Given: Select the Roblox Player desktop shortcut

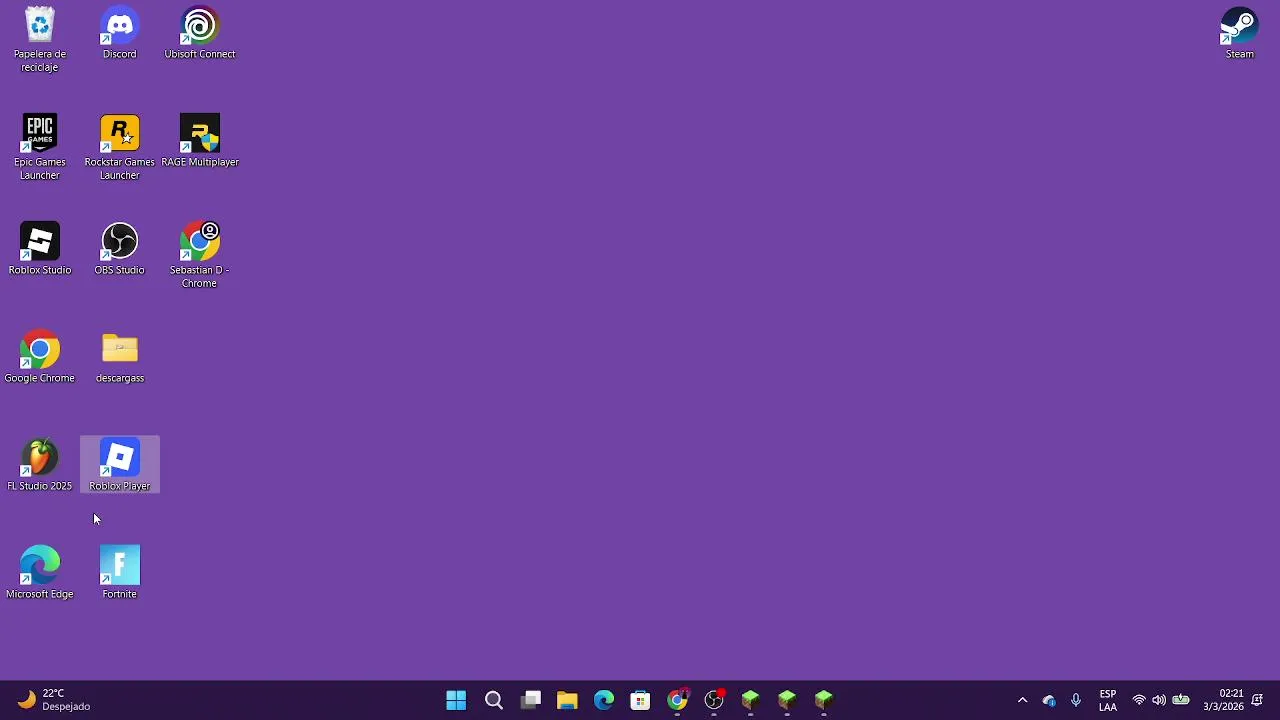Looking at the screenshot, I should (x=120, y=465).
